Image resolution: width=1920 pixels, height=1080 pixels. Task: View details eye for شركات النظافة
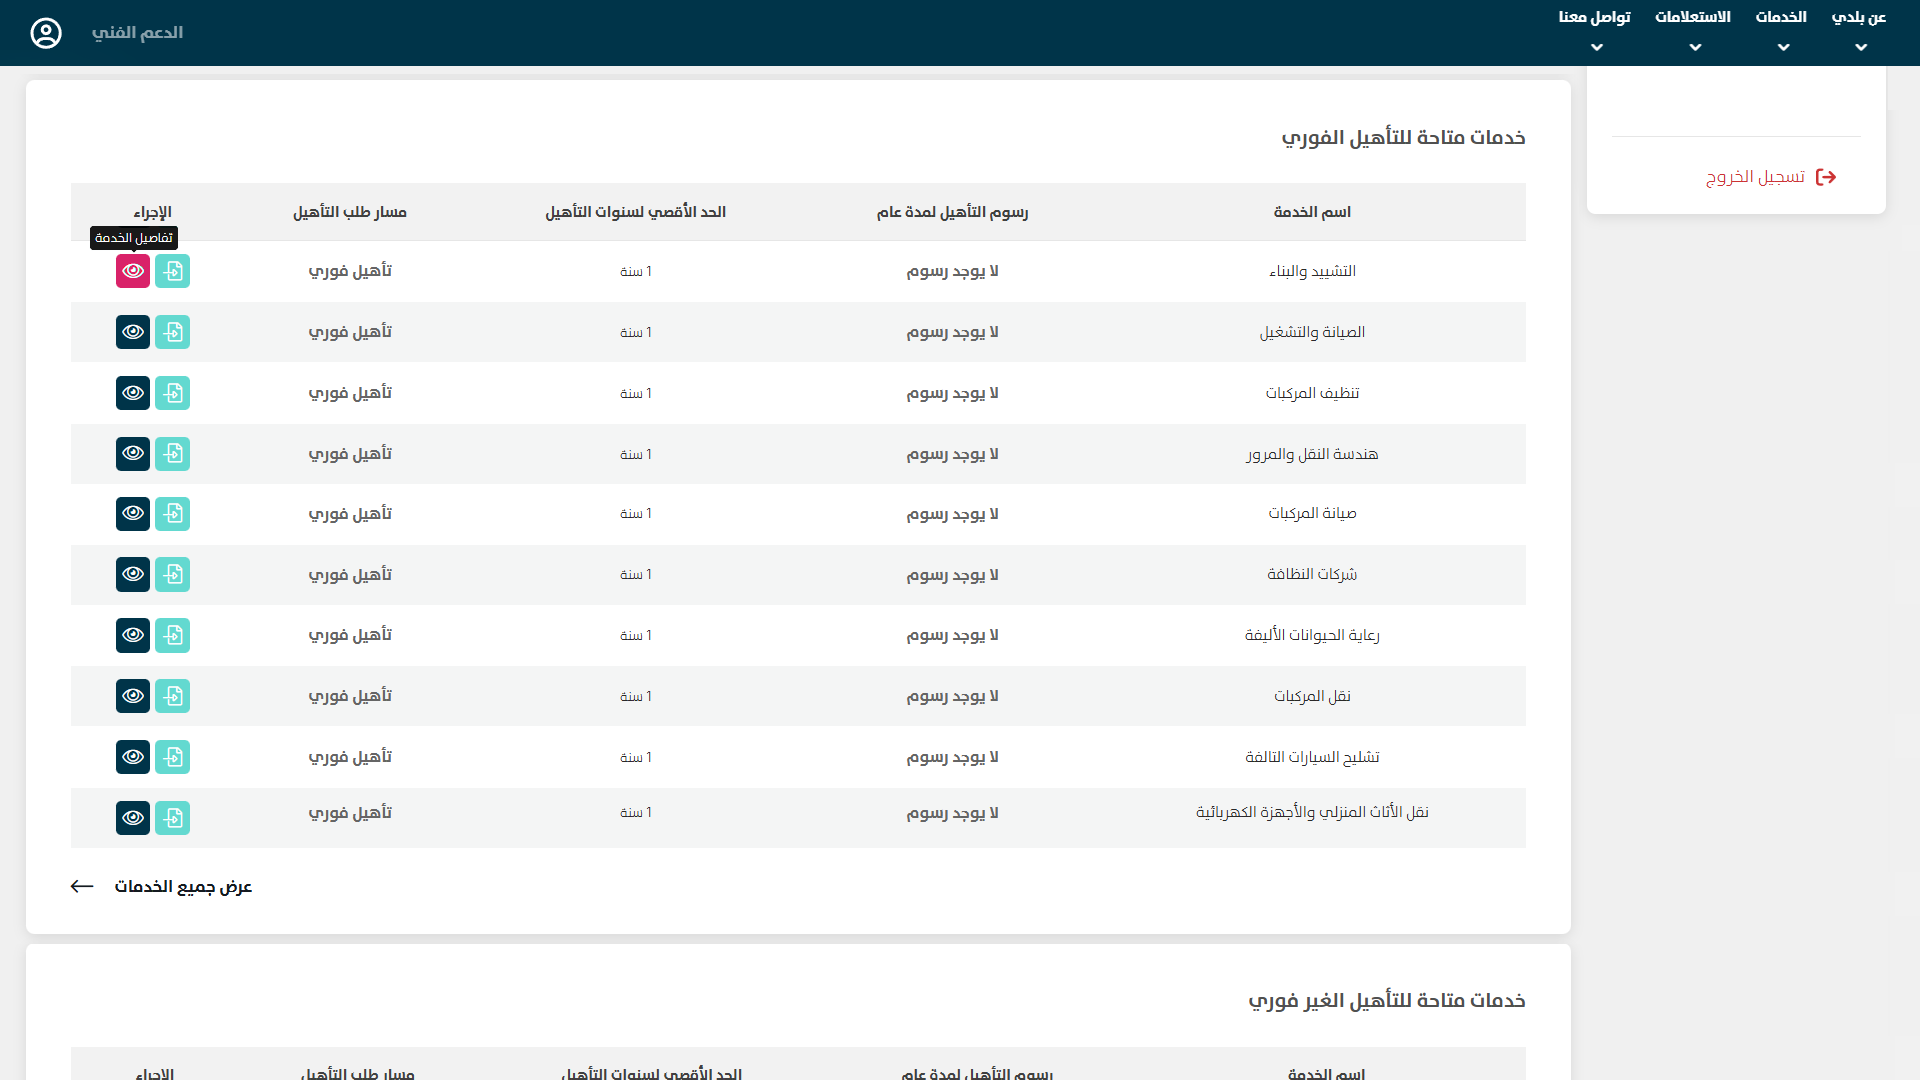click(133, 575)
